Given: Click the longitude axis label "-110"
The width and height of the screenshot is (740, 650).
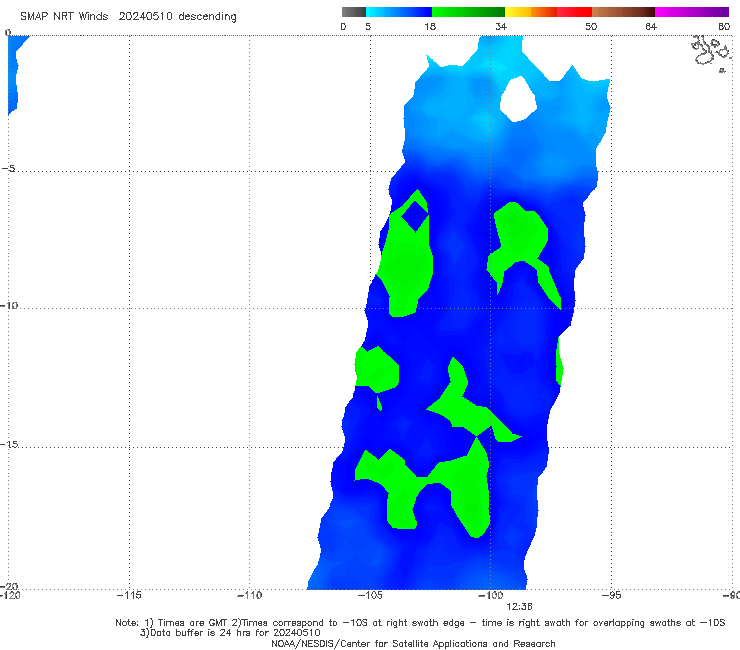Looking at the screenshot, I should tap(249, 595).
